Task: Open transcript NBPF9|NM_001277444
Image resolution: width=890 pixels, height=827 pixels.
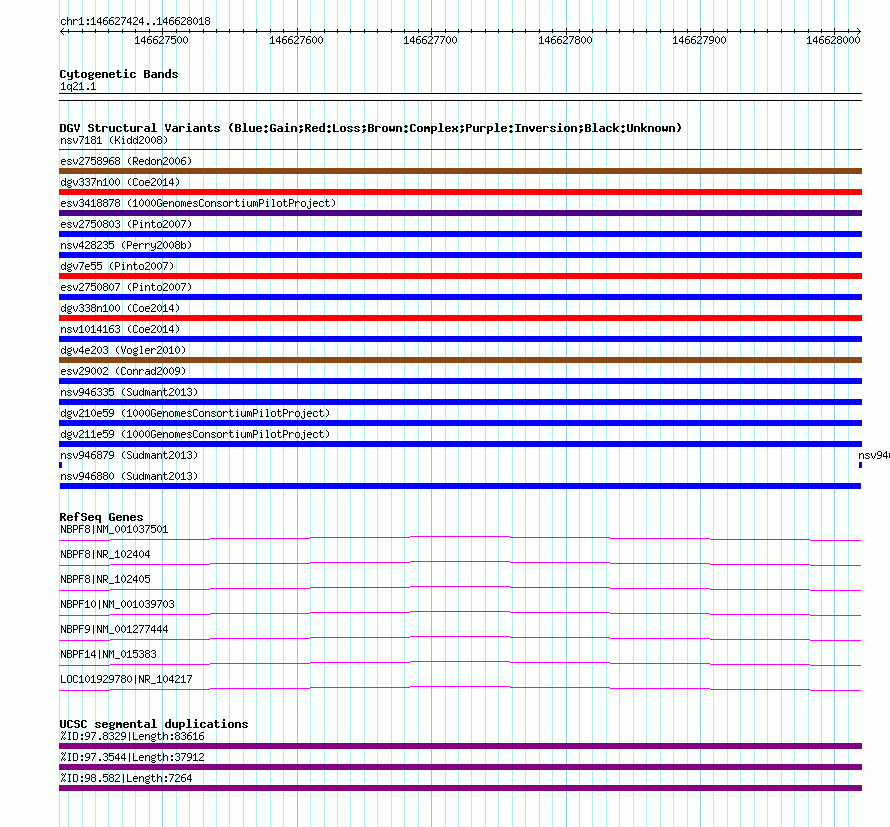Action: tap(114, 629)
